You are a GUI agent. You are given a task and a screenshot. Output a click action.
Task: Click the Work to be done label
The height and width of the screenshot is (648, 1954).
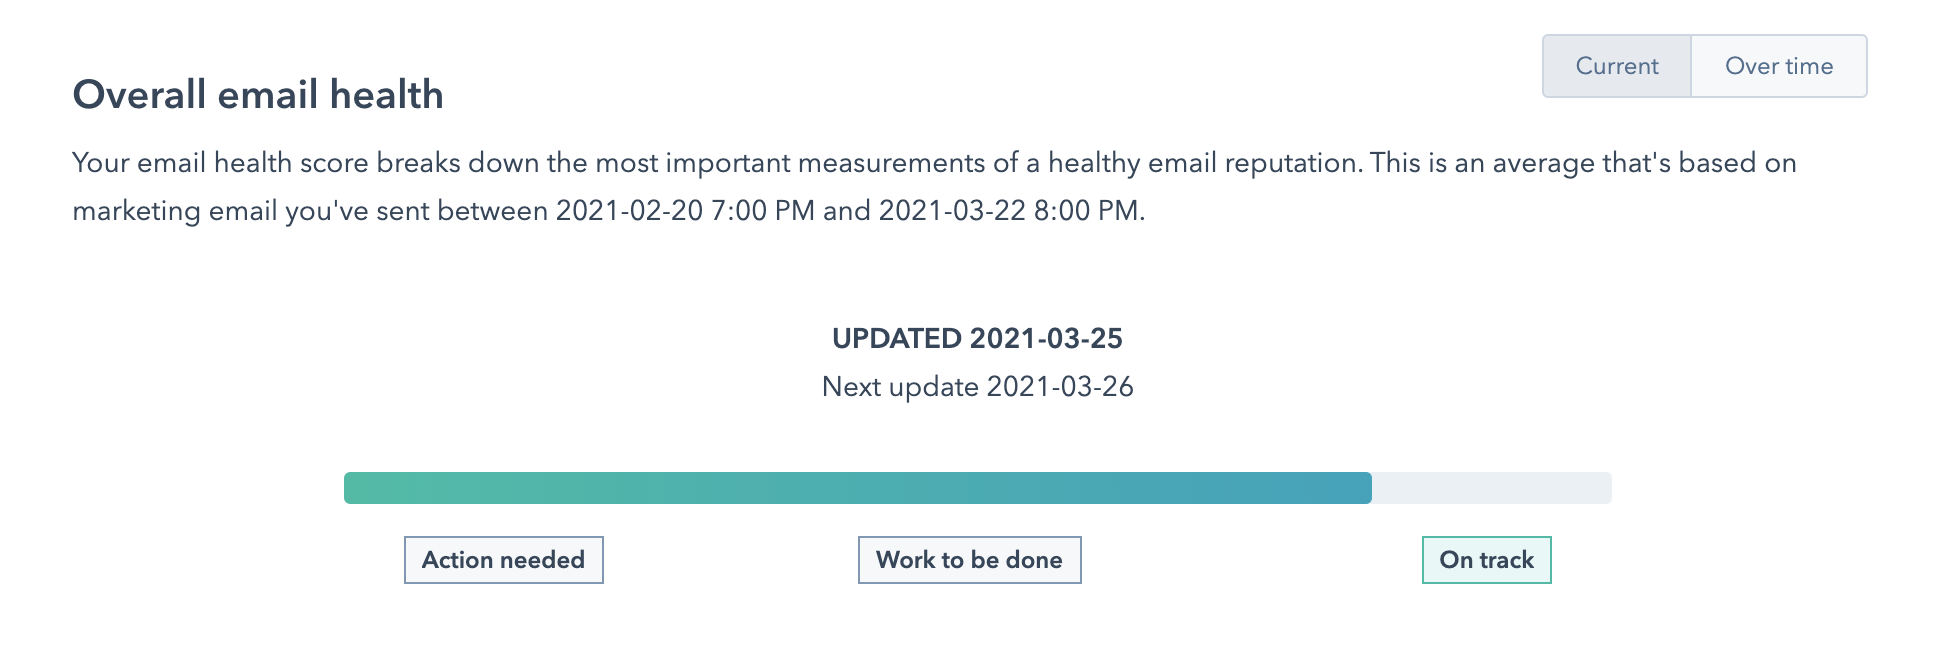[969, 560]
